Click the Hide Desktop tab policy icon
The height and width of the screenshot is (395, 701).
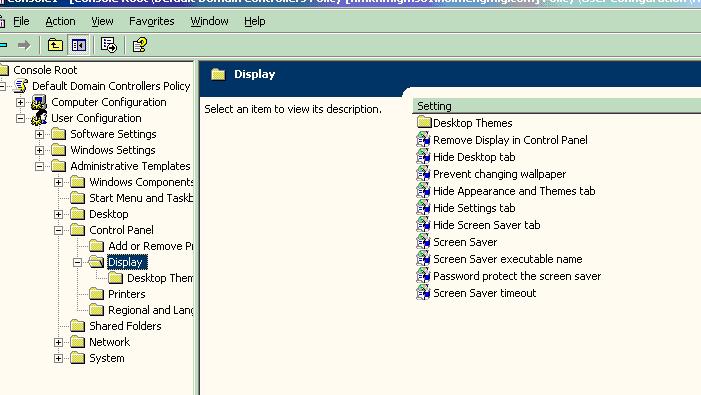423,157
